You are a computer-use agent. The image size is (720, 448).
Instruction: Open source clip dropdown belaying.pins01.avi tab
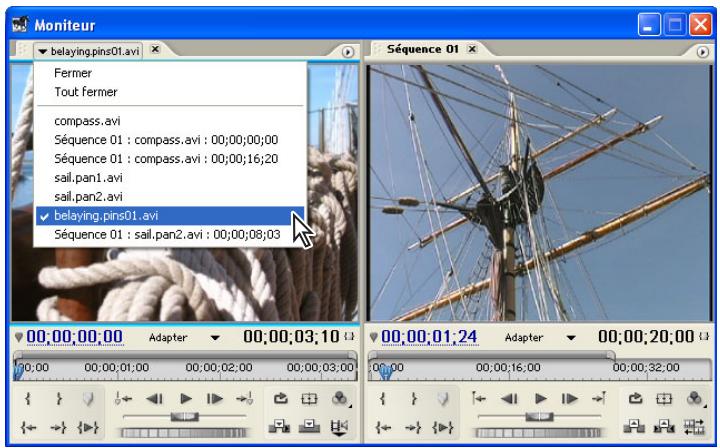[88, 51]
